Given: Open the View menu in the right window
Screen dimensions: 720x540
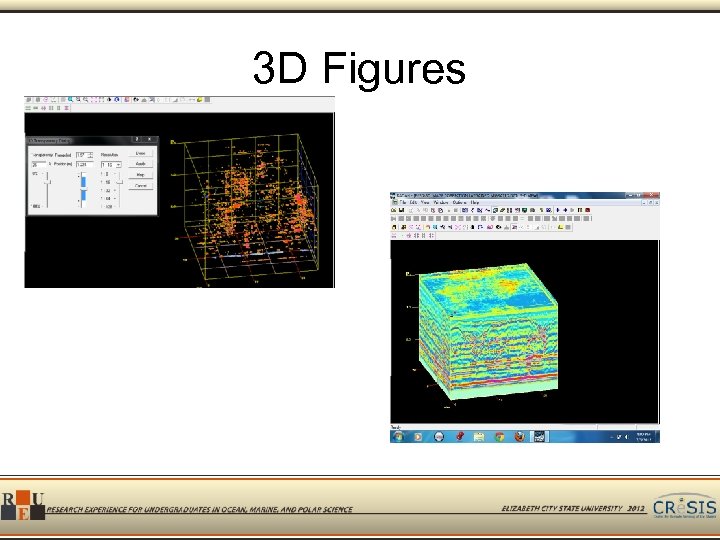Looking at the screenshot, I should tap(425, 202).
